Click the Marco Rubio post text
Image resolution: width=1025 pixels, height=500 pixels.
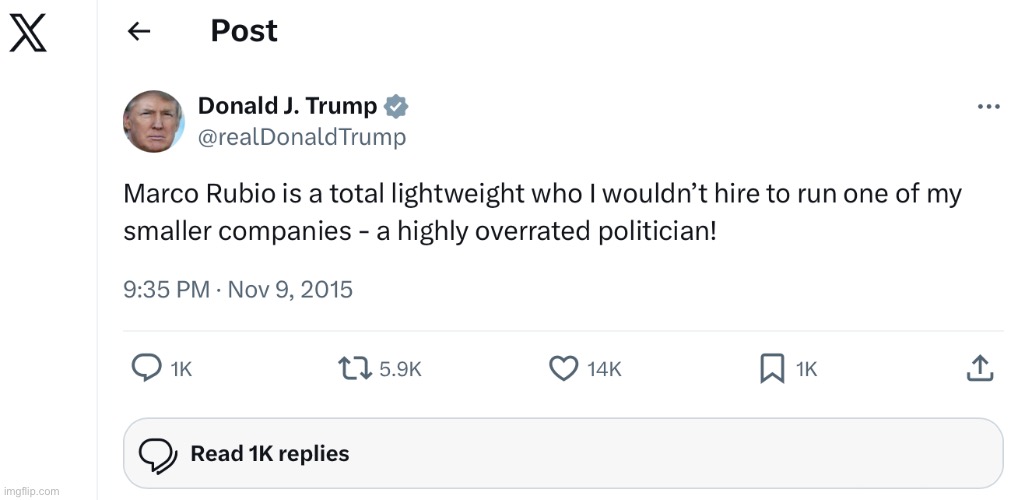pyautogui.click(x=540, y=212)
